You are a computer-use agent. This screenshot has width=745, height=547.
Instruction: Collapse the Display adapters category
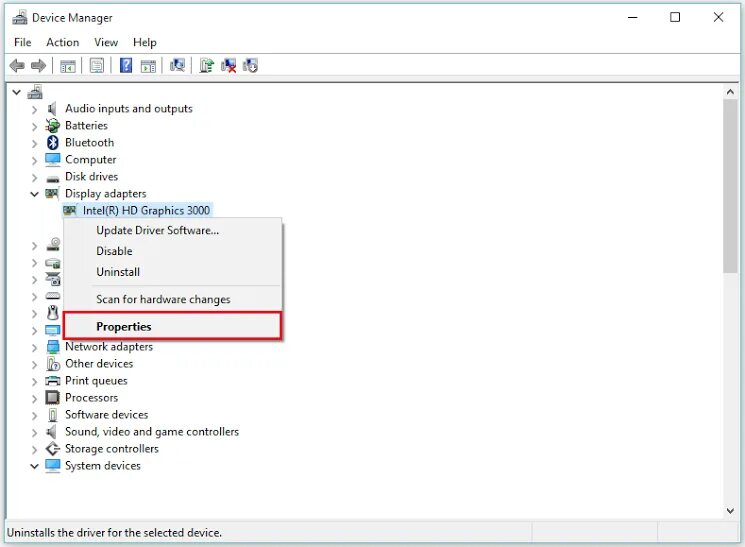point(34,194)
